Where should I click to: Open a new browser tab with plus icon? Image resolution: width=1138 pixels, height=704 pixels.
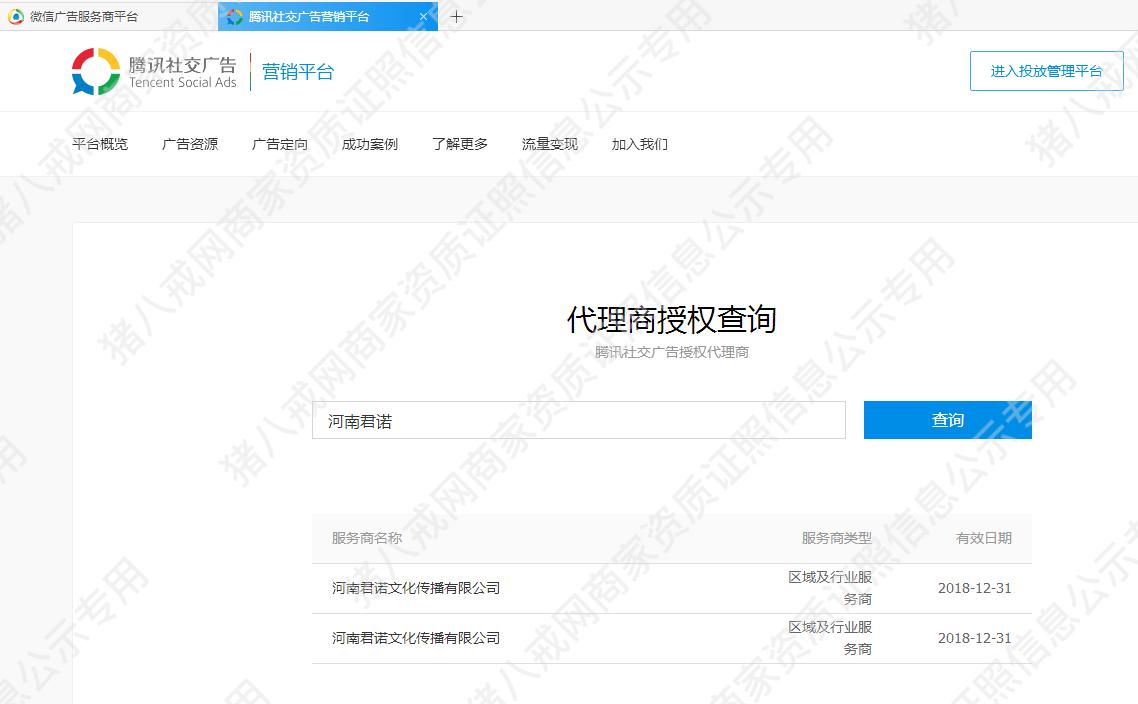point(457,17)
